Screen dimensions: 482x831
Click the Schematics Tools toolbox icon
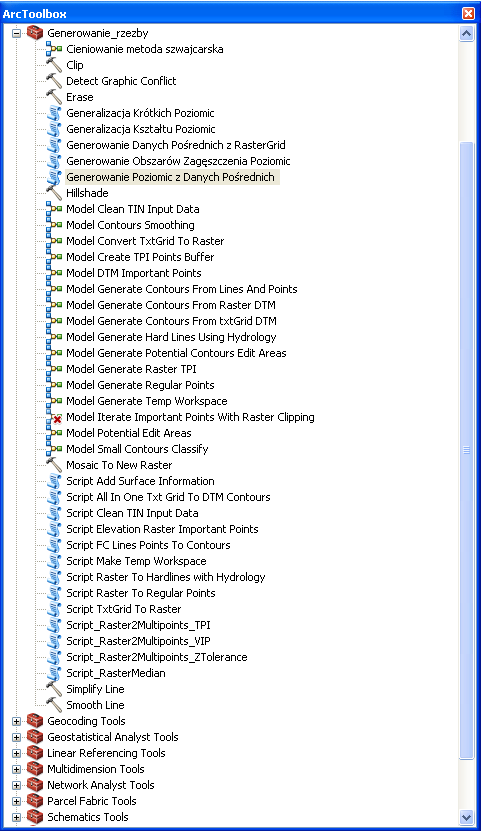34,817
